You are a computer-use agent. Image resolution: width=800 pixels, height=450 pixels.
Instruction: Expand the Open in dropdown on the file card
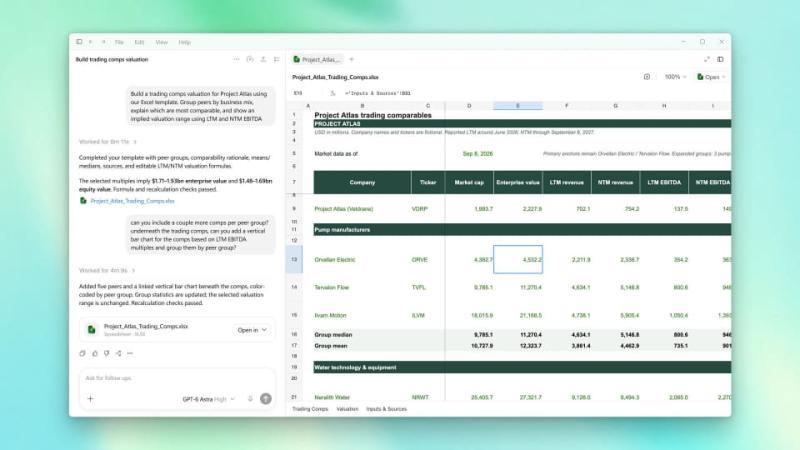point(252,330)
